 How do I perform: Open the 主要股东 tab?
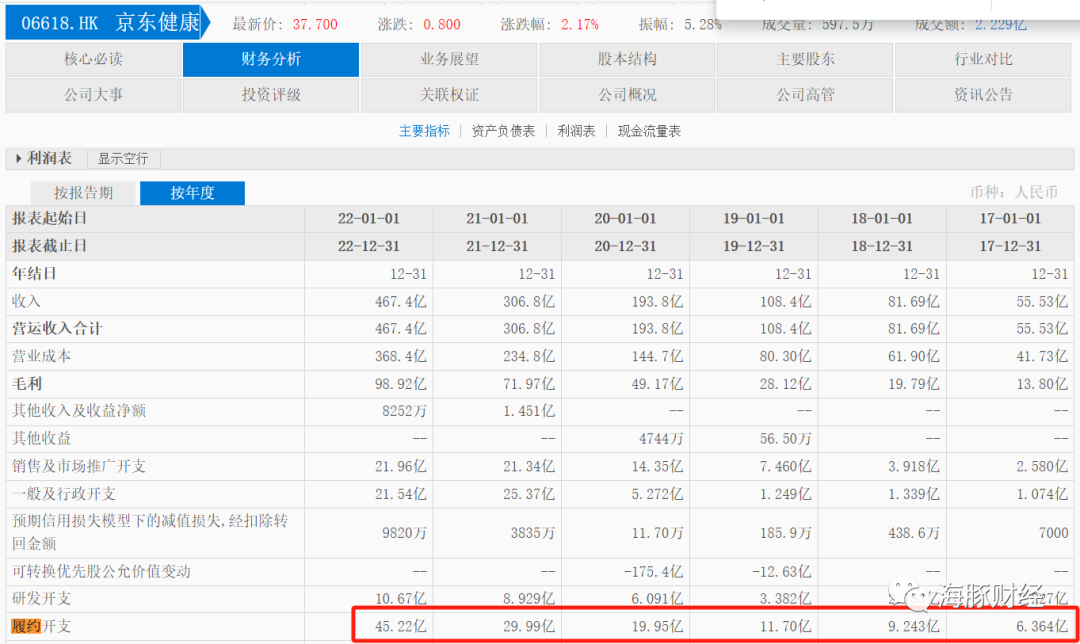(805, 59)
